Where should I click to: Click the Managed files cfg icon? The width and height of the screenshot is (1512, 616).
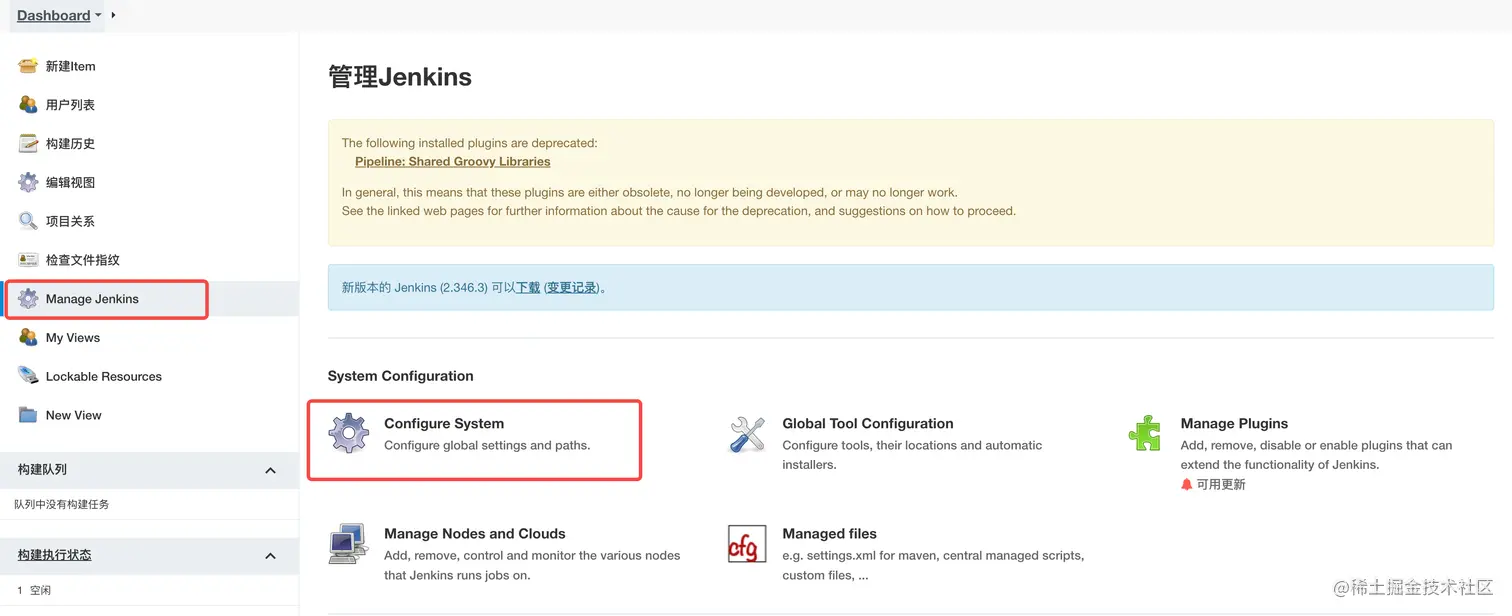747,544
